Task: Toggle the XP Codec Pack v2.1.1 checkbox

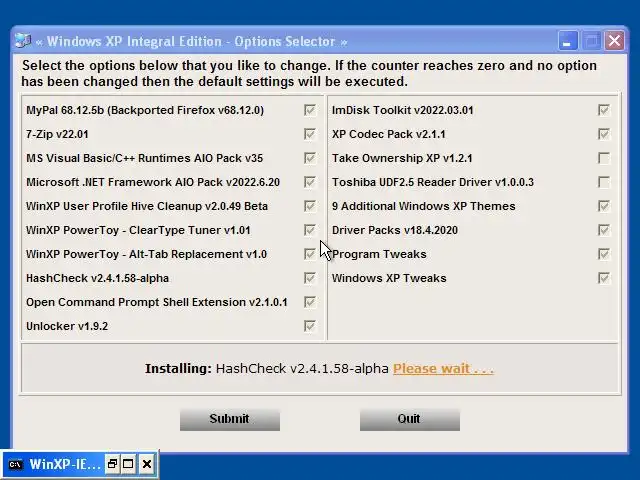Action: pos(604,134)
